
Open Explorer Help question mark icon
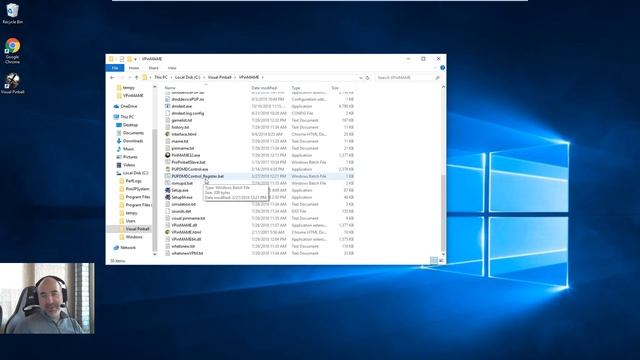[442, 68]
